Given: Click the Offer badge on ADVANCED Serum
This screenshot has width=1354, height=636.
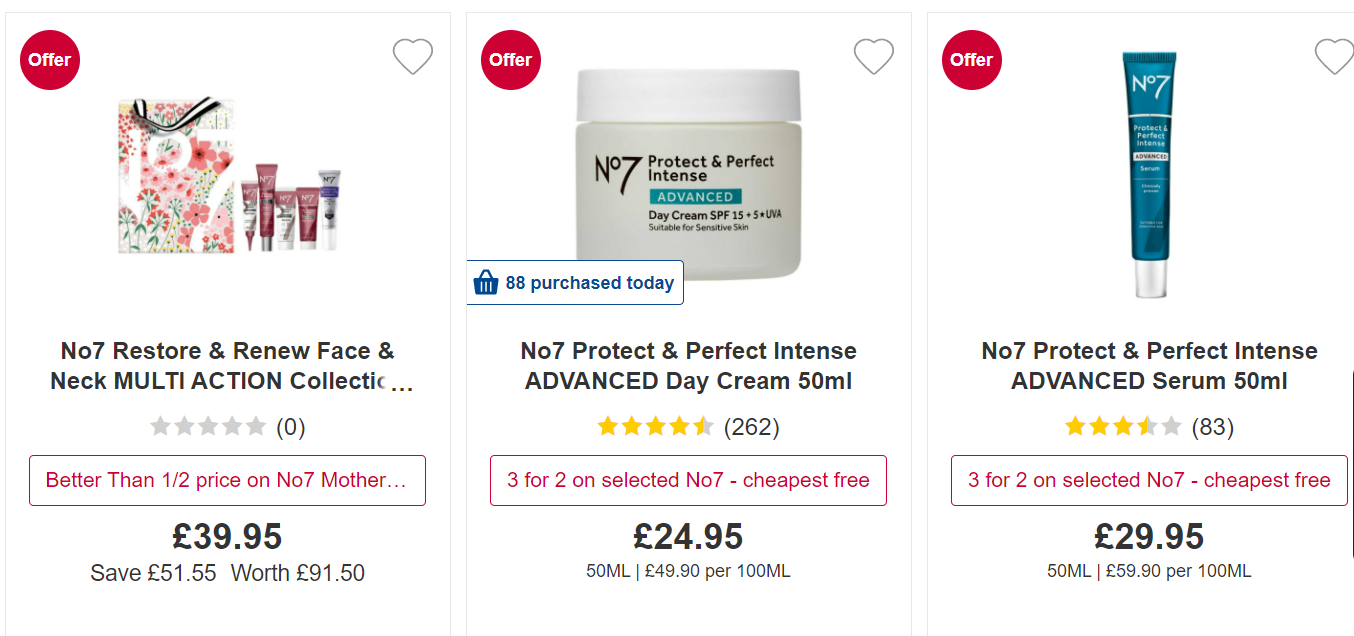Looking at the screenshot, I should point(972,60).
